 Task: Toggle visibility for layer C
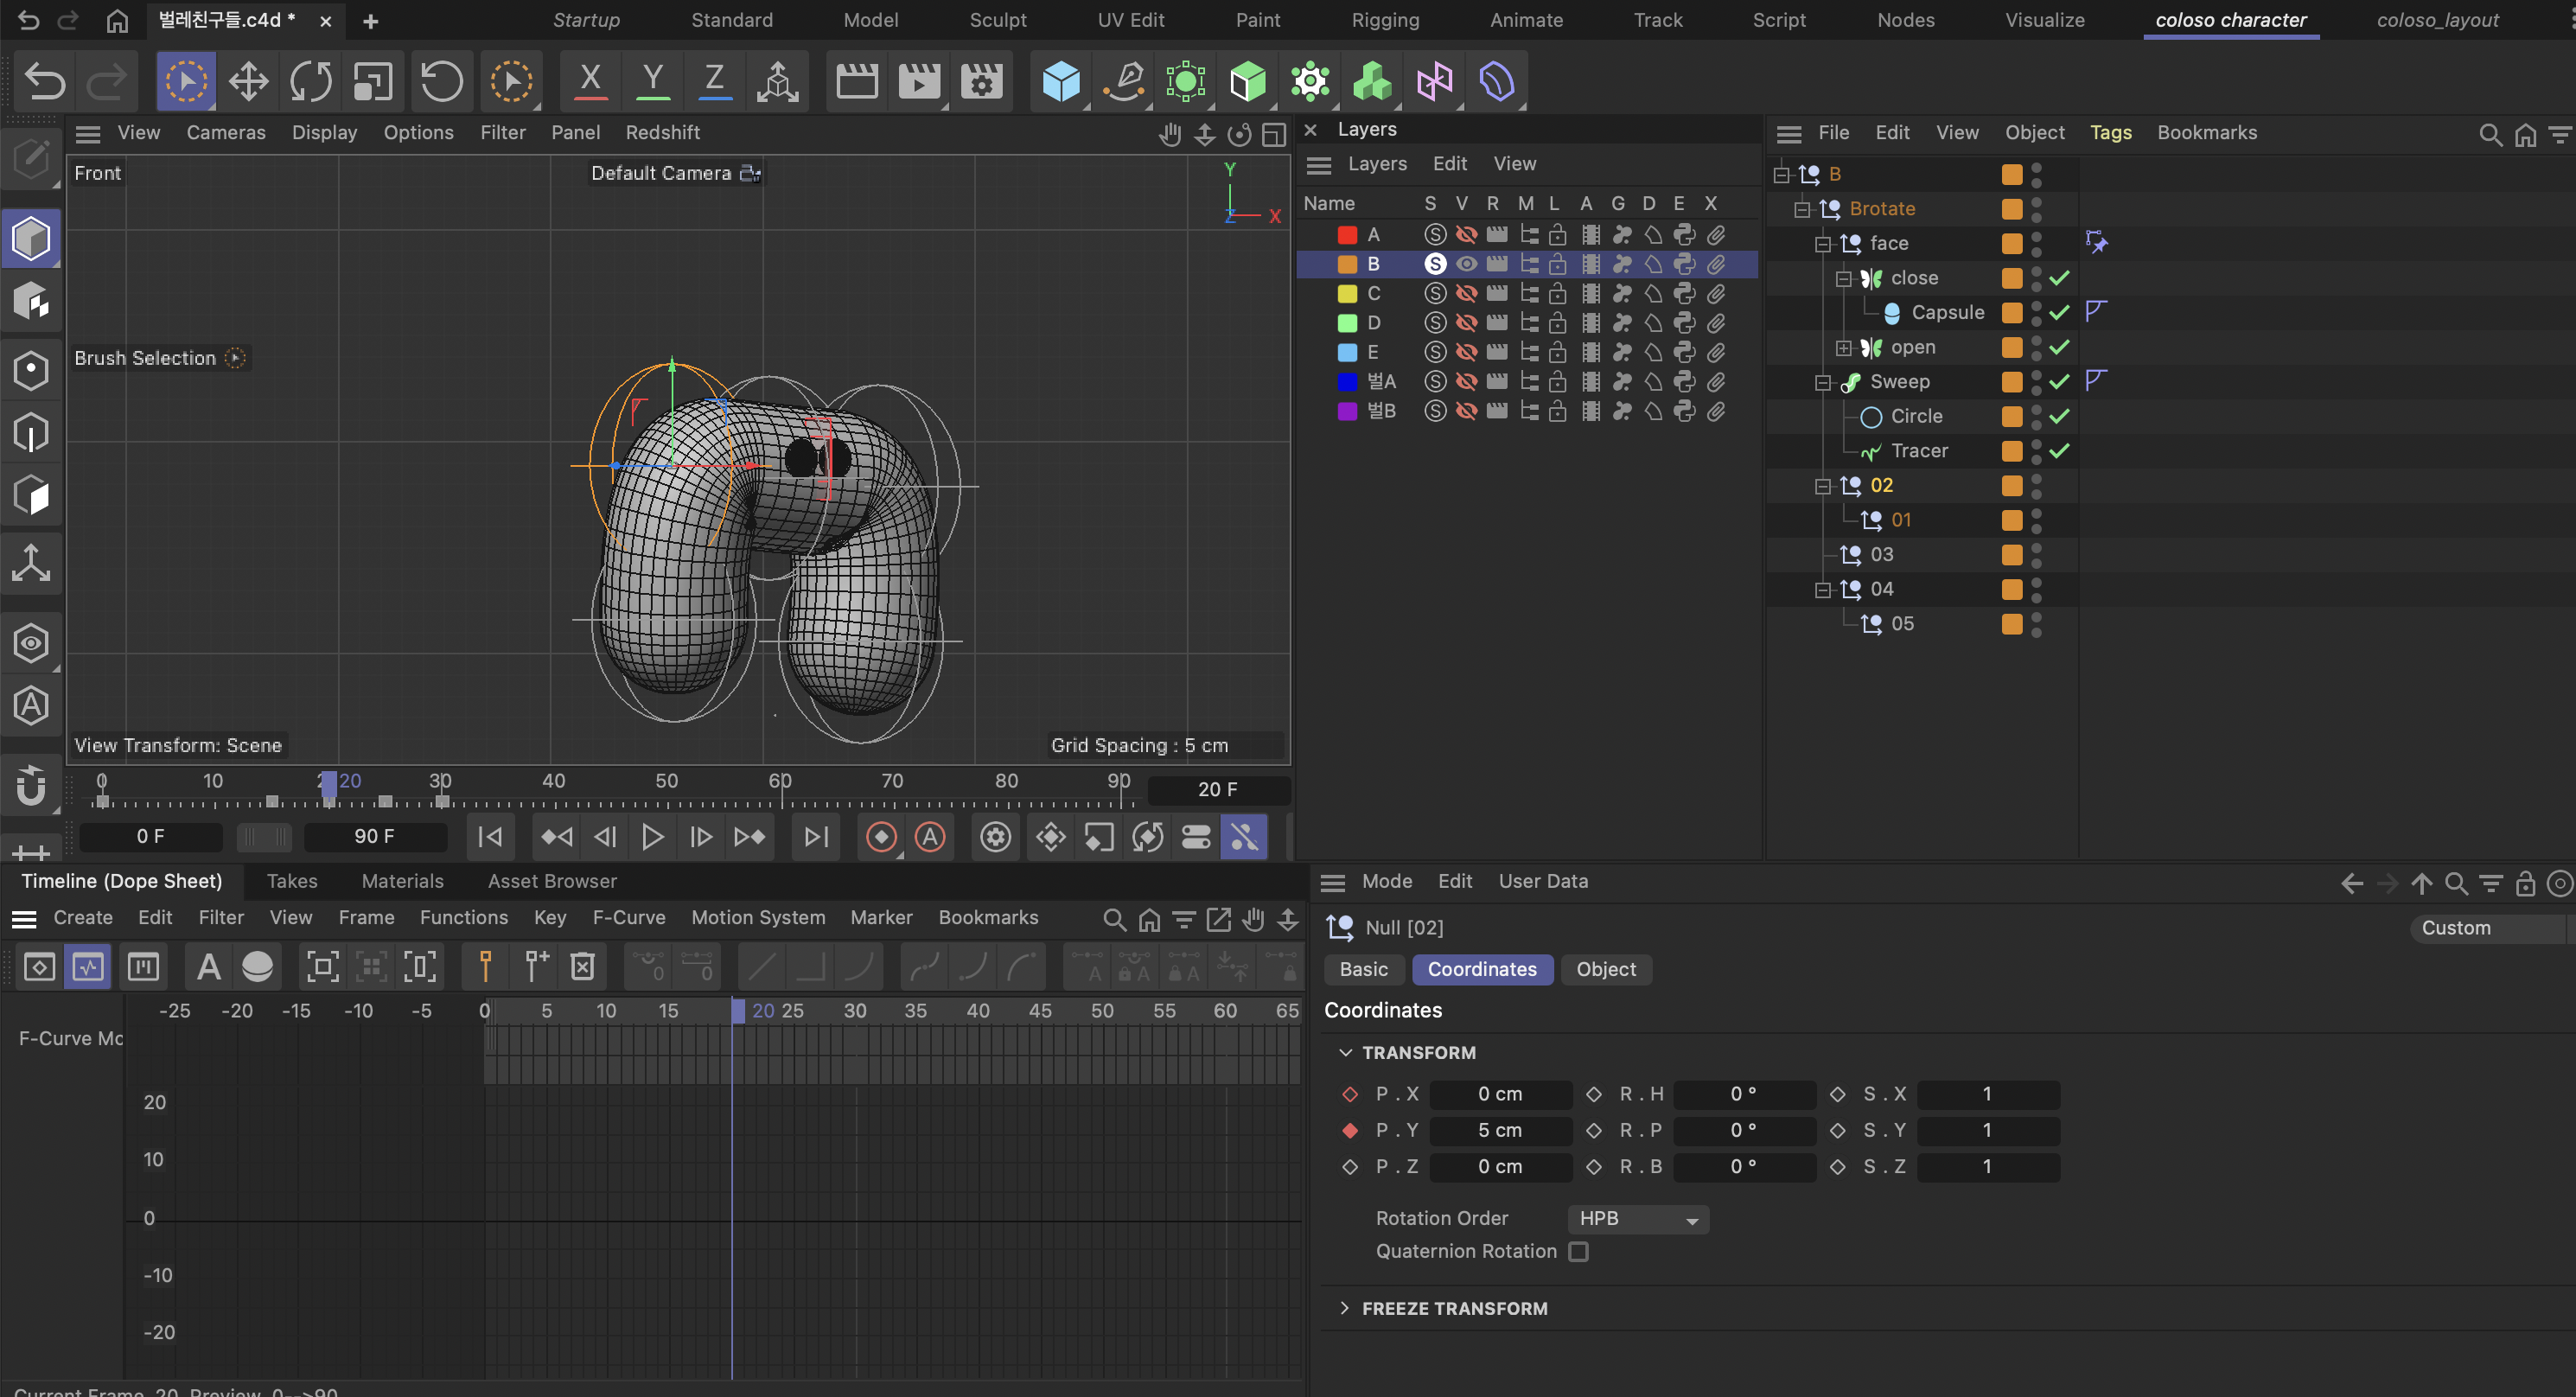(1466, 293)
